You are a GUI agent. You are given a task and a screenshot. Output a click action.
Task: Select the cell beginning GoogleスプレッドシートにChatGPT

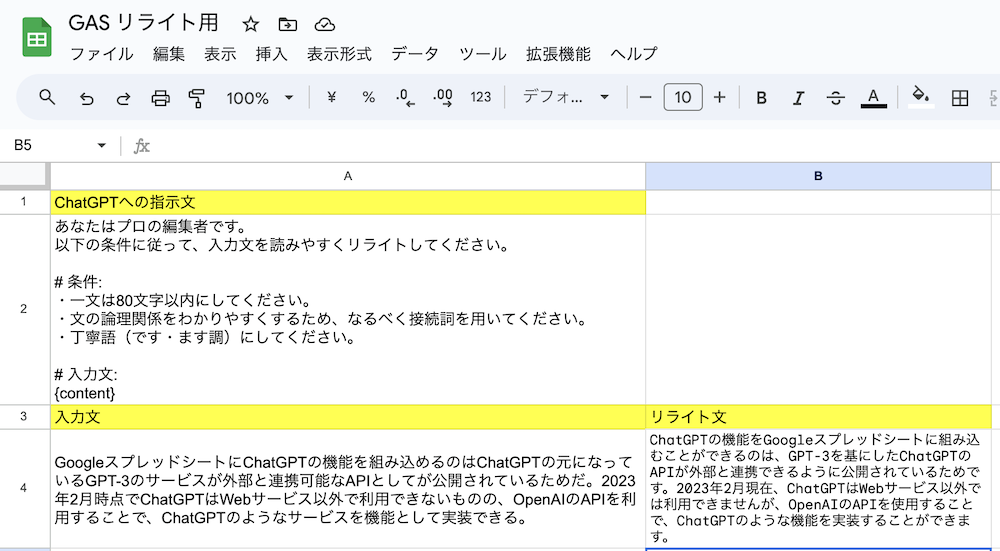(348, 488)
